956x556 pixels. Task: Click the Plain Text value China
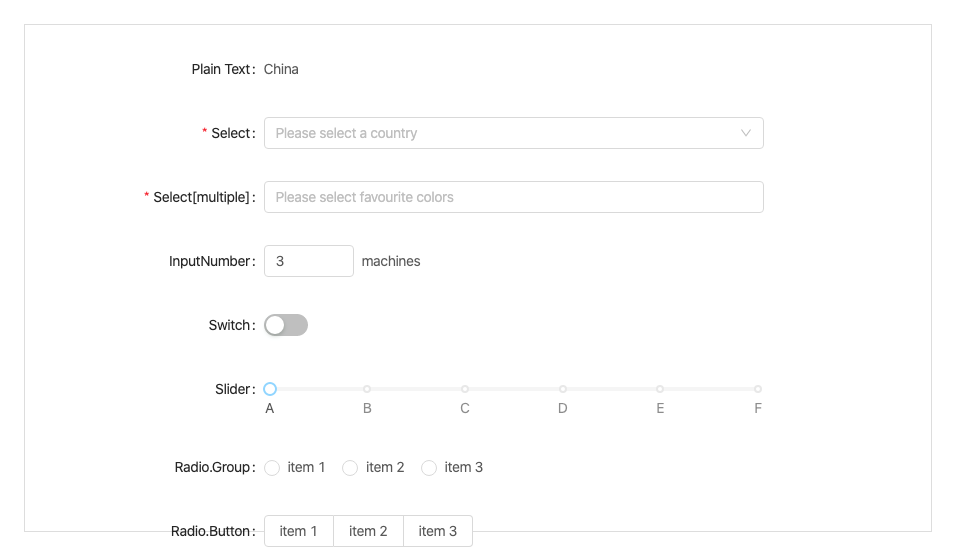(x=281, y=69)
